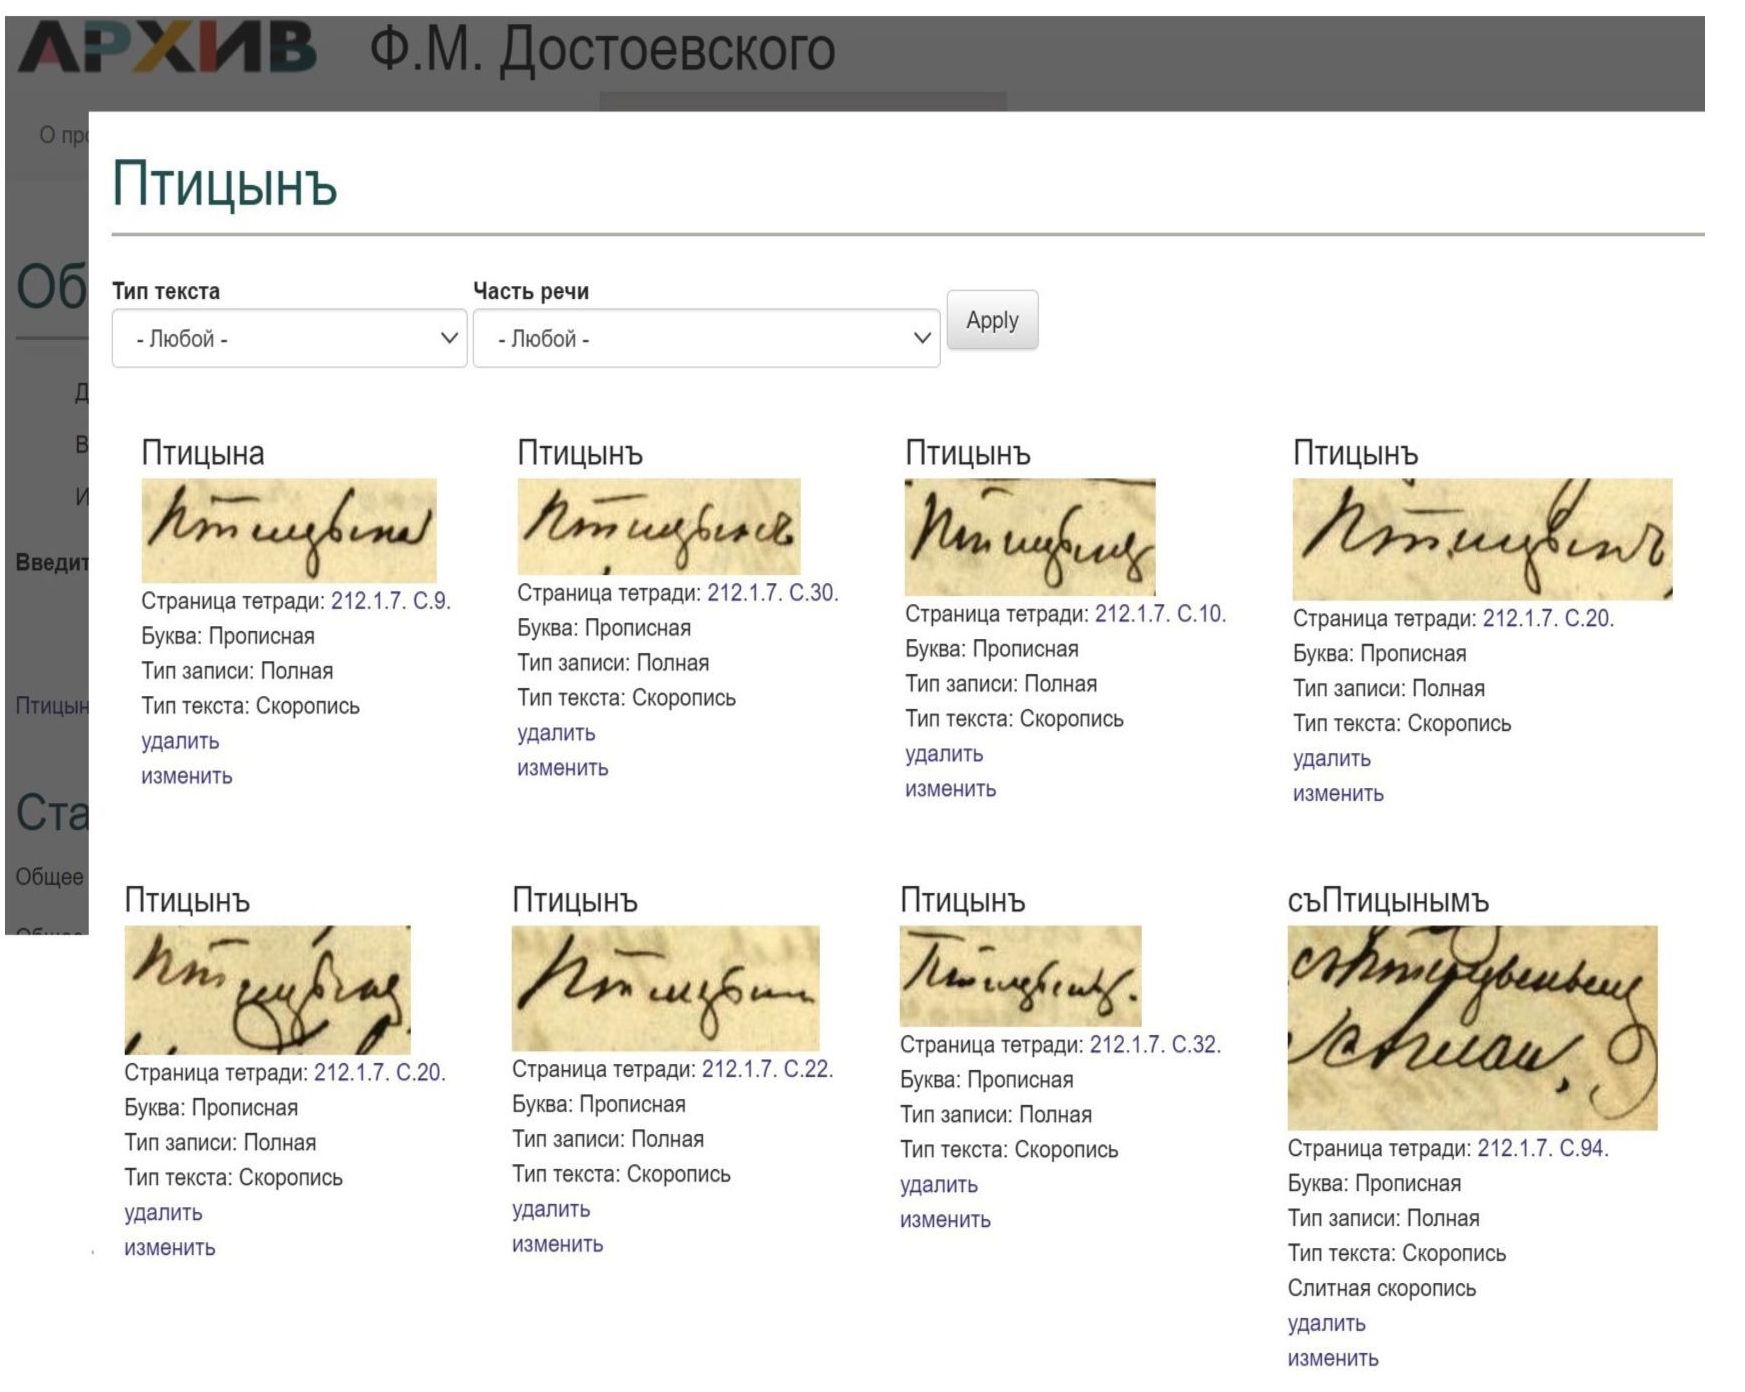This screenshot has width=1745, height=1392.
Task: Open notebook page link 212.1.7. С.9.
Action: (x=391, y=601)
